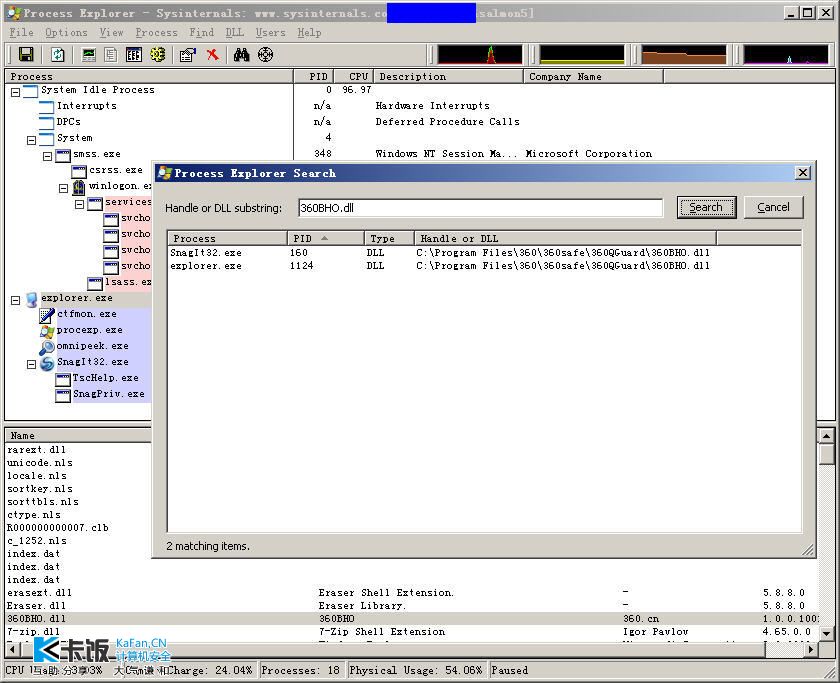This screenshot has width=840, height=683.
Task: Open the Find menu
Action: click(201, 32)
